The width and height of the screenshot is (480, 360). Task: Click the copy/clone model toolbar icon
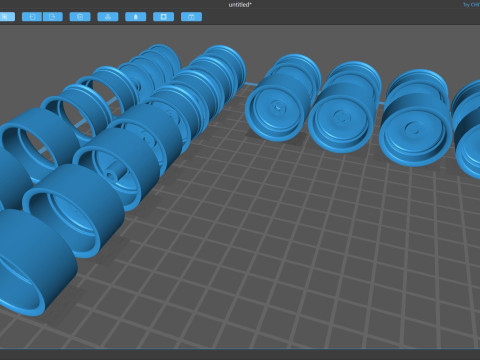tap(80, 17)
